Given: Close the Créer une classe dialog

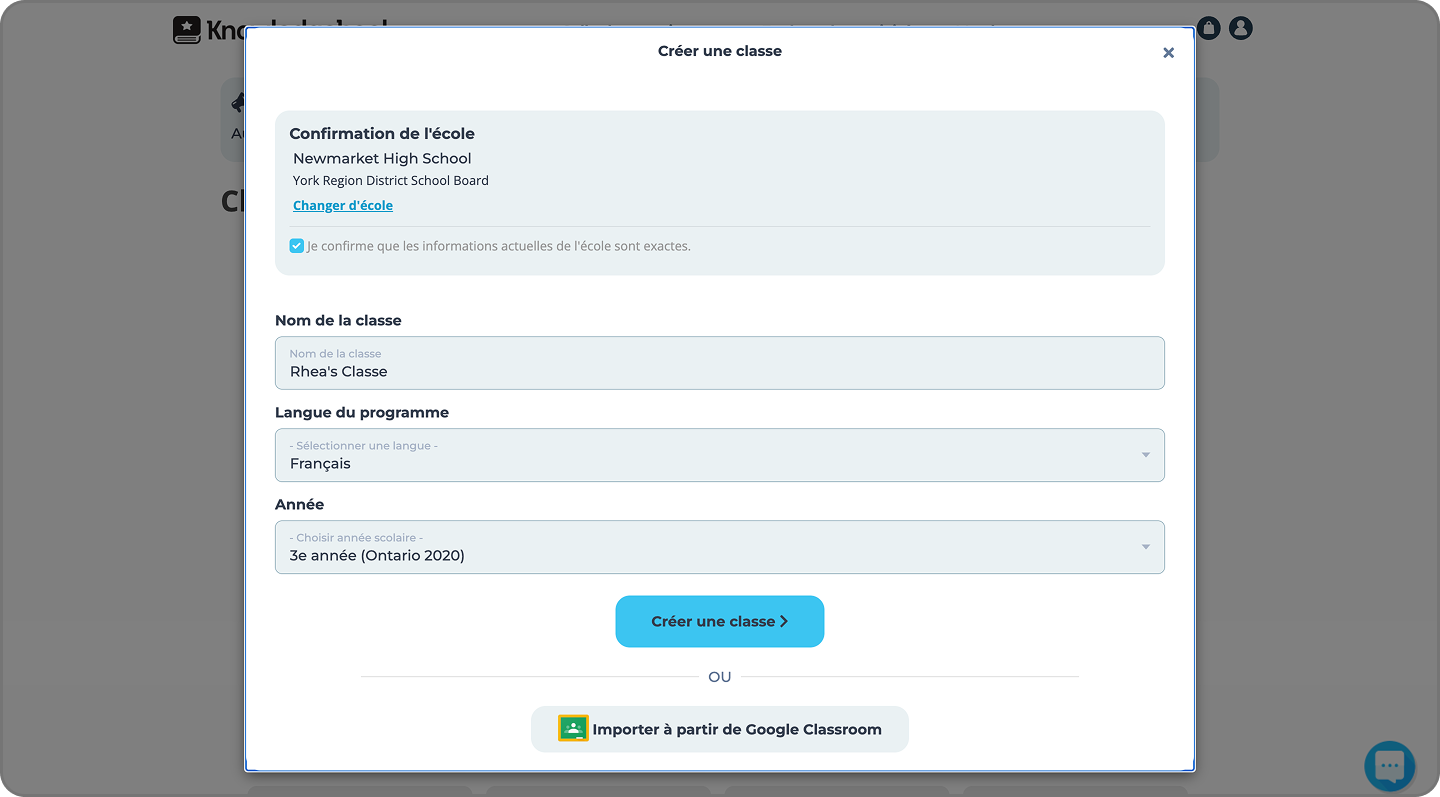Looking at the screenshot, I should tap(1168, 53).
